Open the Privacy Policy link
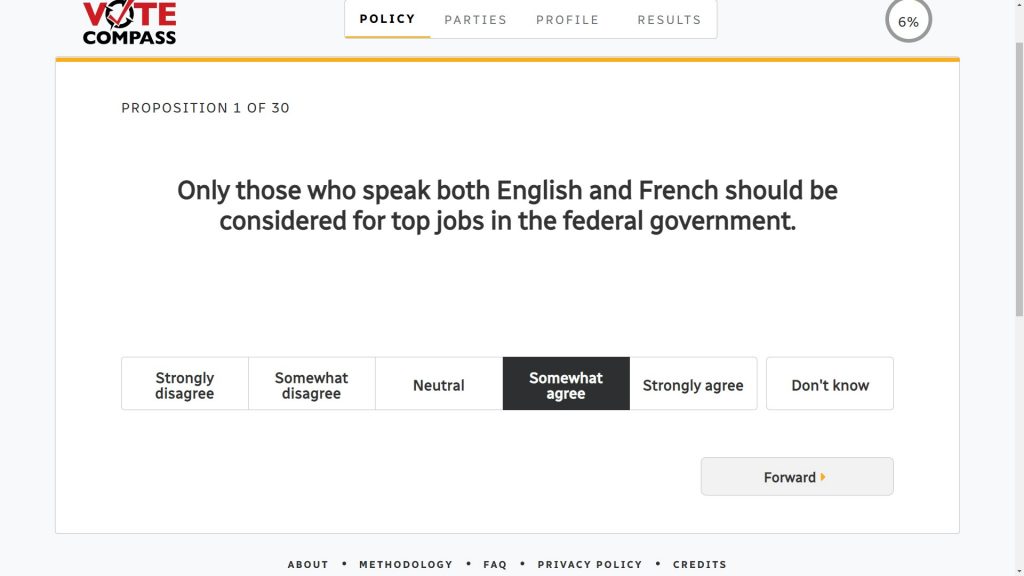 [590, 564]
